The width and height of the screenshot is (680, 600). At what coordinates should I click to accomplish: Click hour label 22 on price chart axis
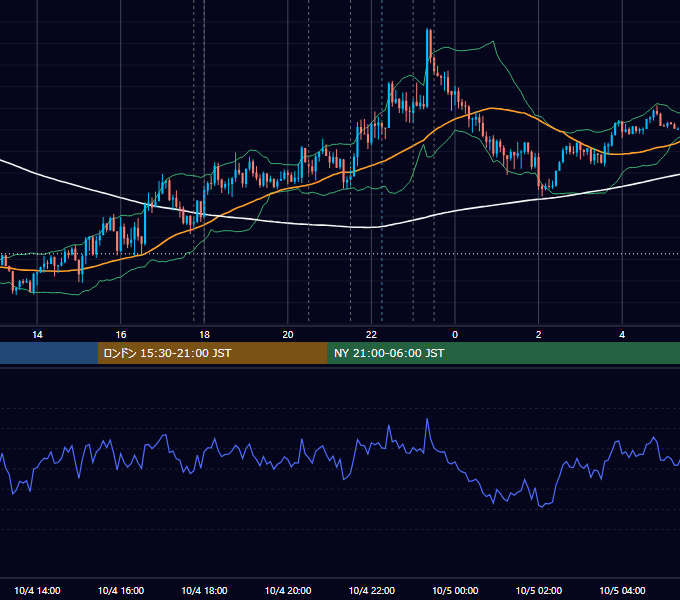click(371, 335)
